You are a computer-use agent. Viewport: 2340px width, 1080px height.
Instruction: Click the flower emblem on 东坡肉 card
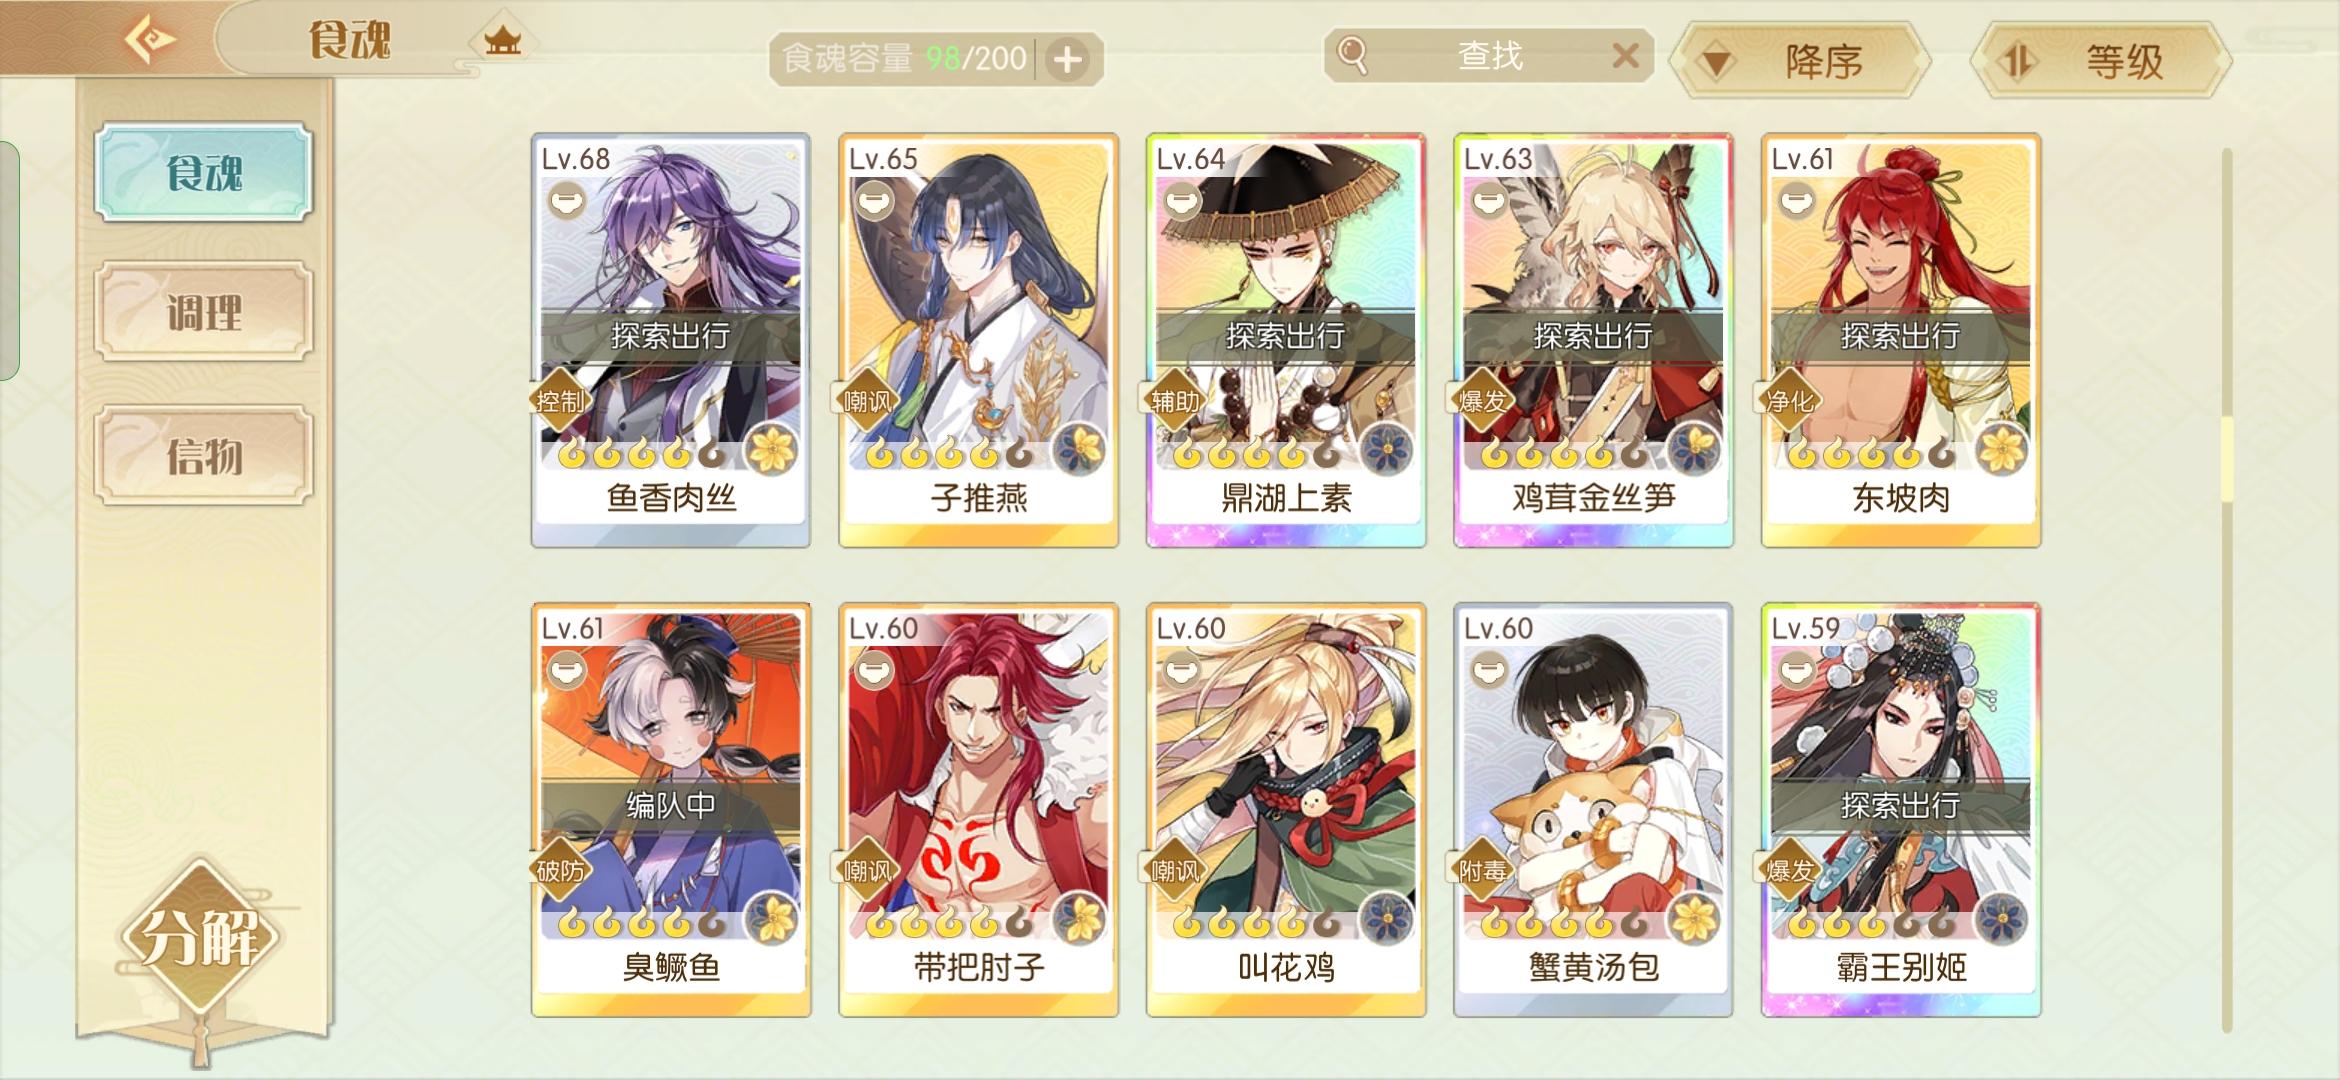point(2001,449)
